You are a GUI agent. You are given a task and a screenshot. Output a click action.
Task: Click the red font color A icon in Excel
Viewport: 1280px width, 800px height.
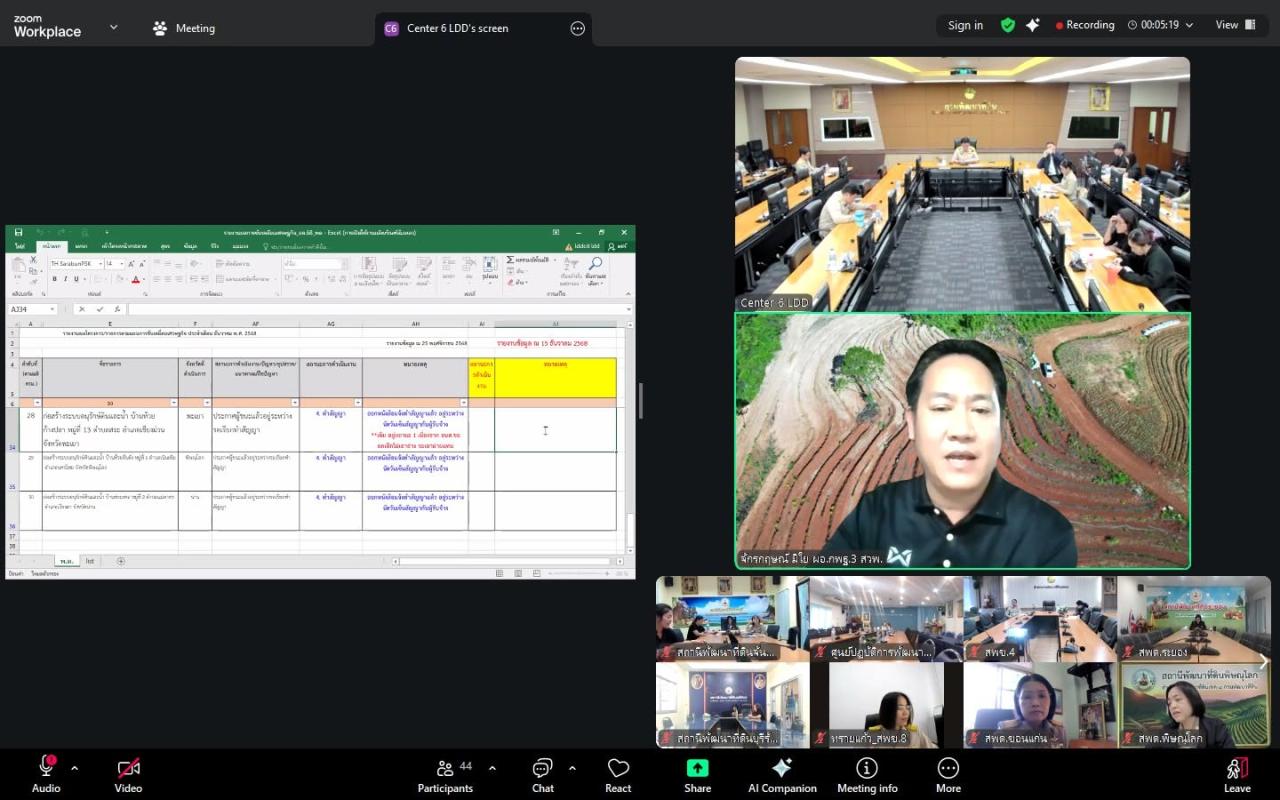click(x=135, y=279)
